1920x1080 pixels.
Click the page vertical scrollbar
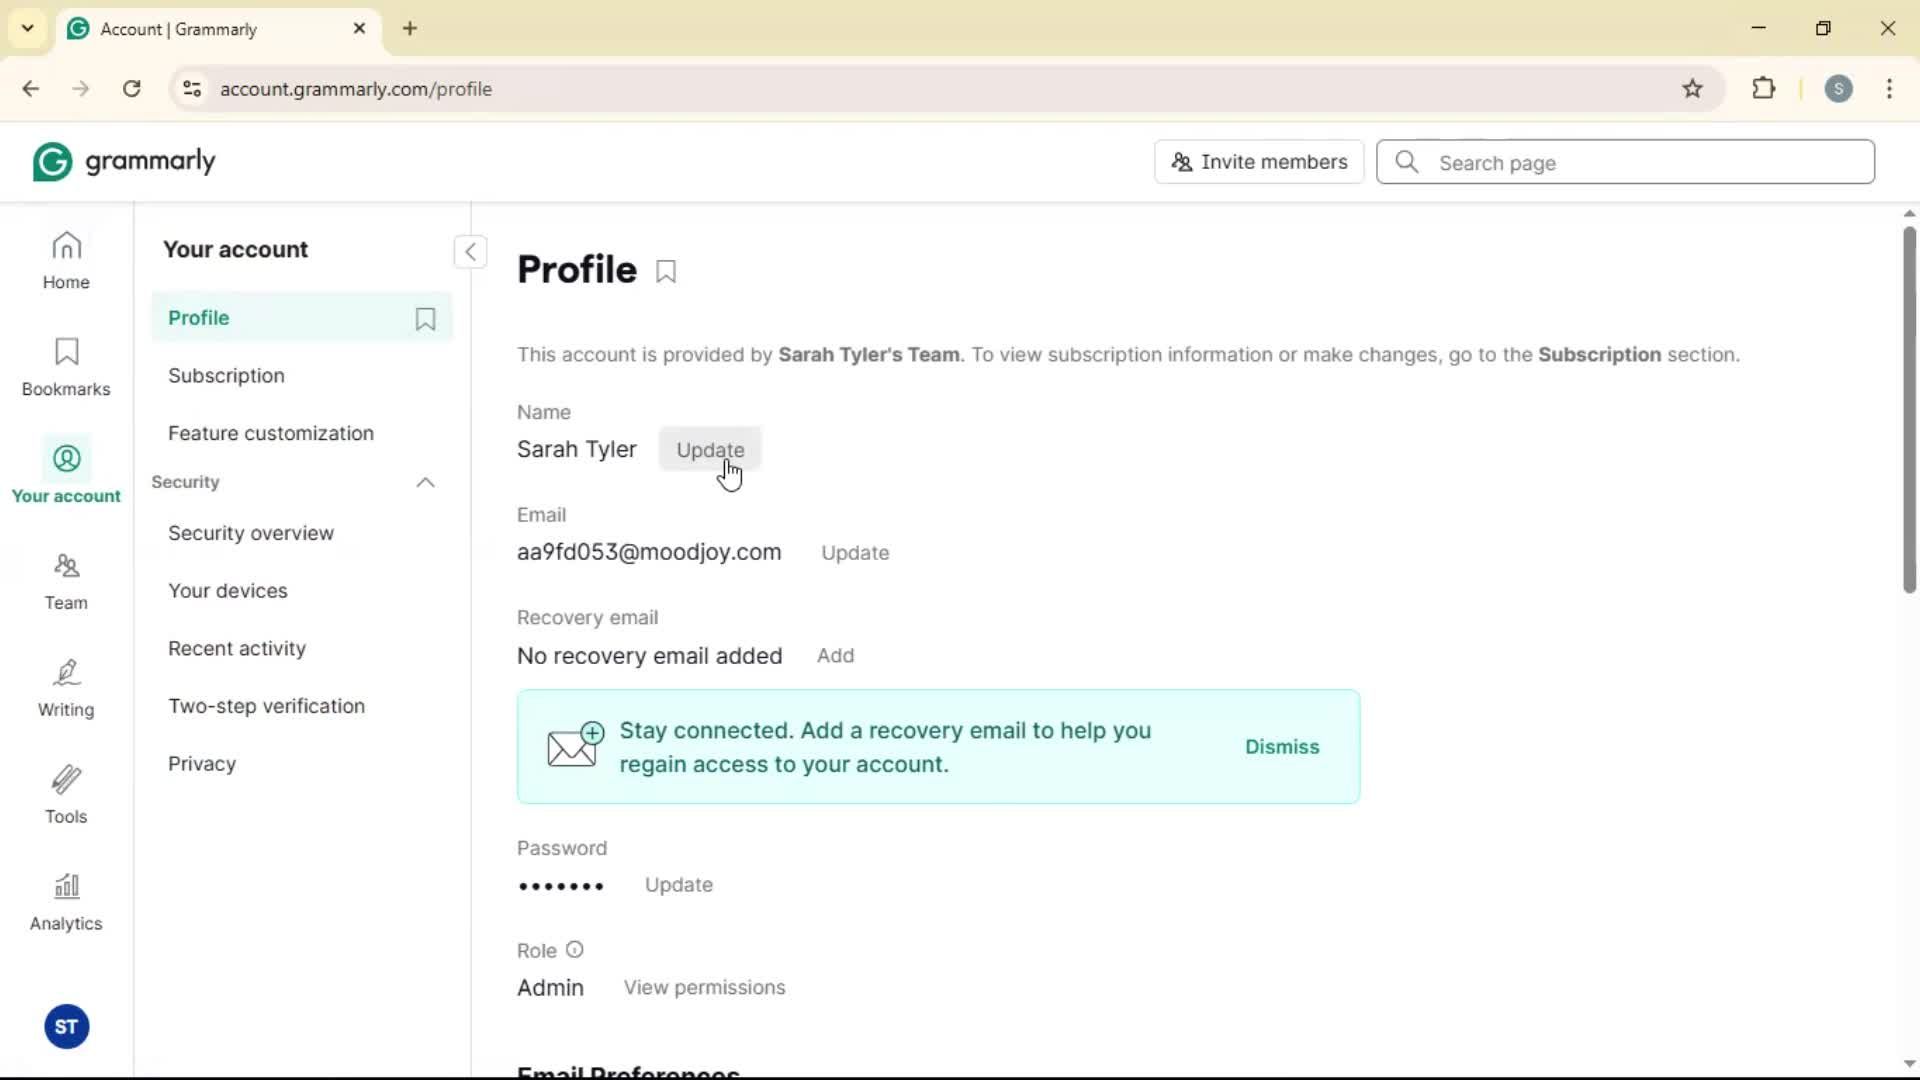[x=1908, y=410]
